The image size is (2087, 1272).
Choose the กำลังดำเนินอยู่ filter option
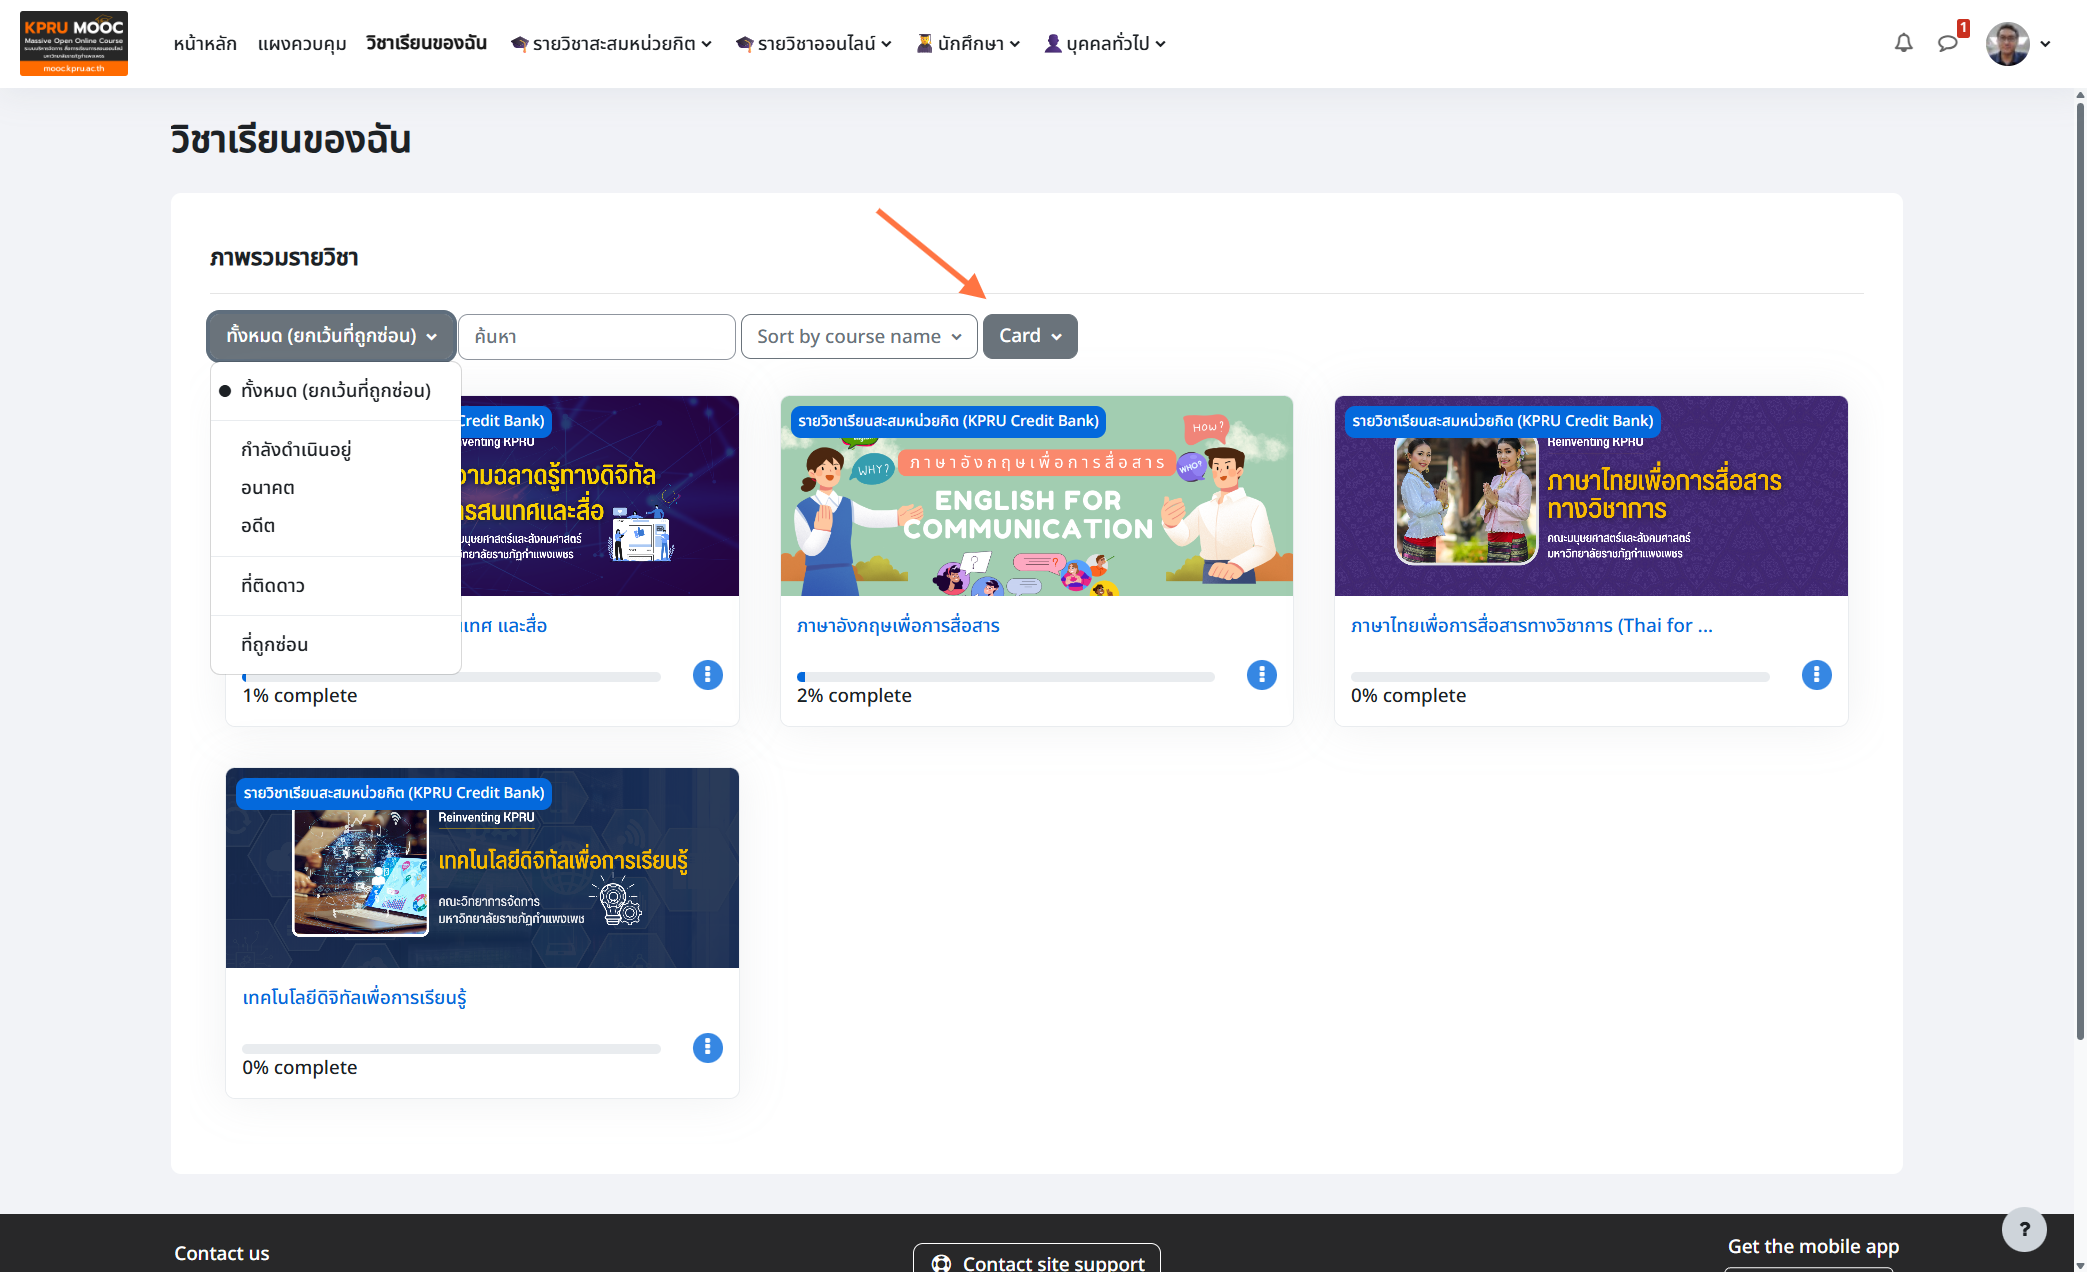(x=336, y=450)
